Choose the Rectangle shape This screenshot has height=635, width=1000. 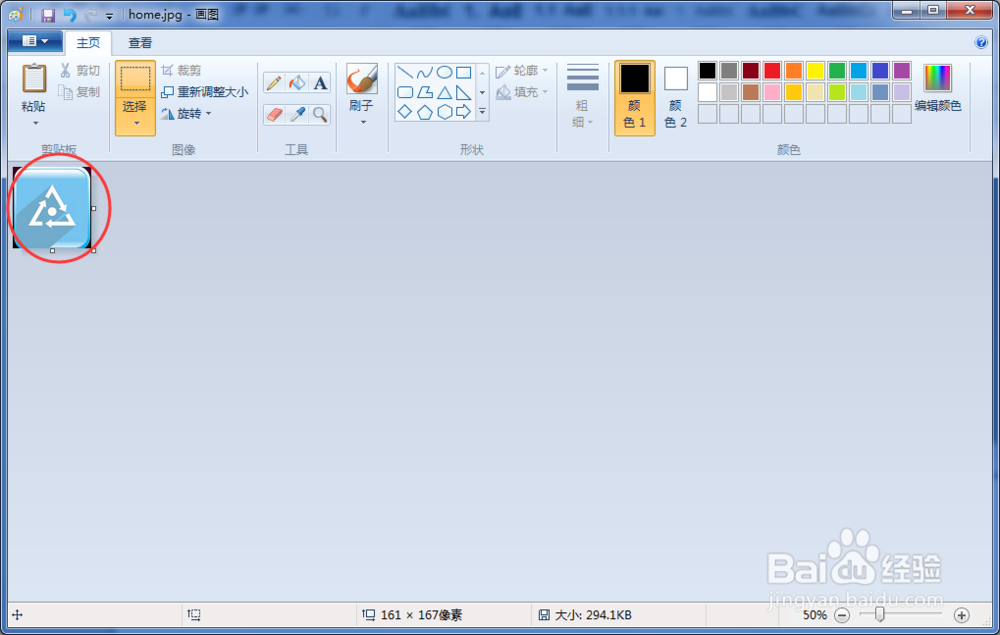464,72
